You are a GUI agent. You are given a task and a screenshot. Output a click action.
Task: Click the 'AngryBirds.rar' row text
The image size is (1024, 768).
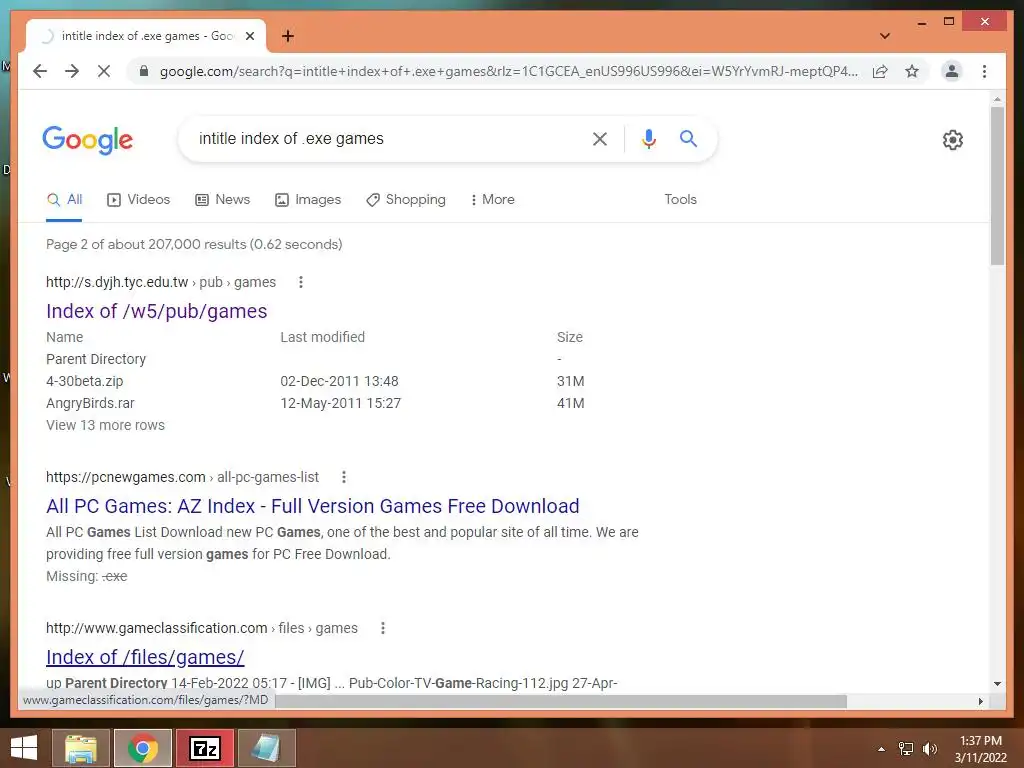[90, 403]
